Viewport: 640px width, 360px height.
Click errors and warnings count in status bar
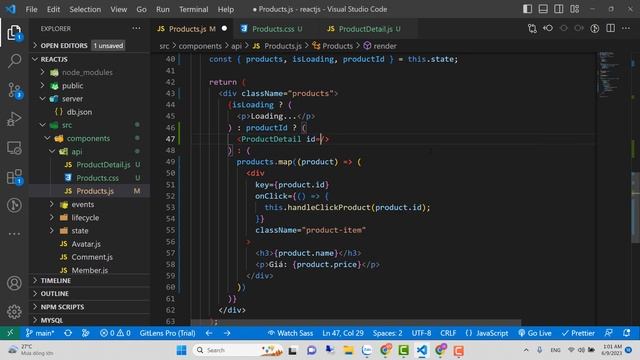[115, 333]
